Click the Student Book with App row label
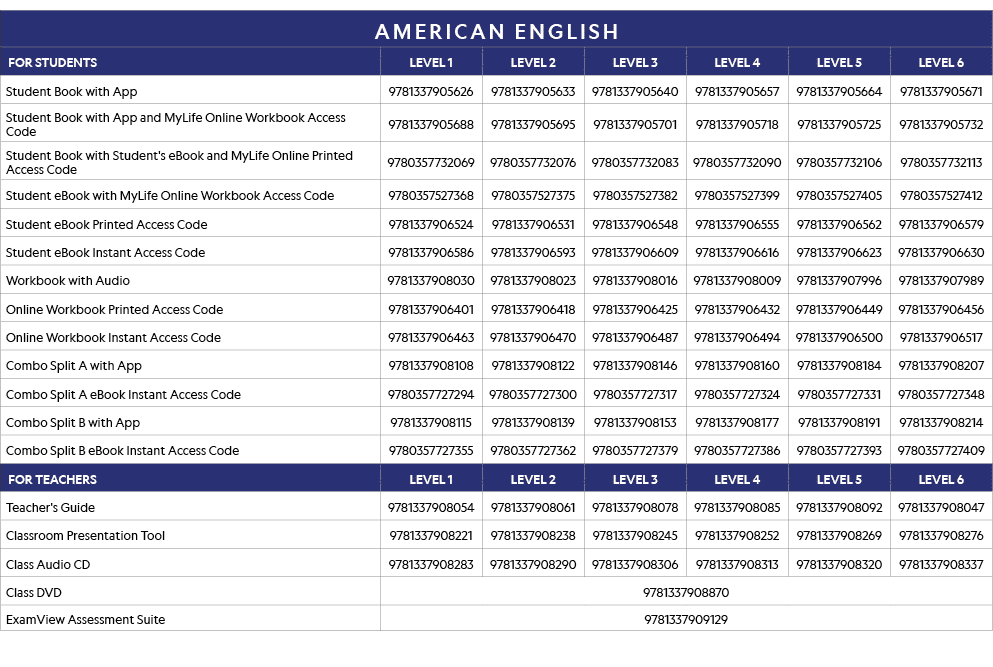993x667 pixels. [72, 92]
